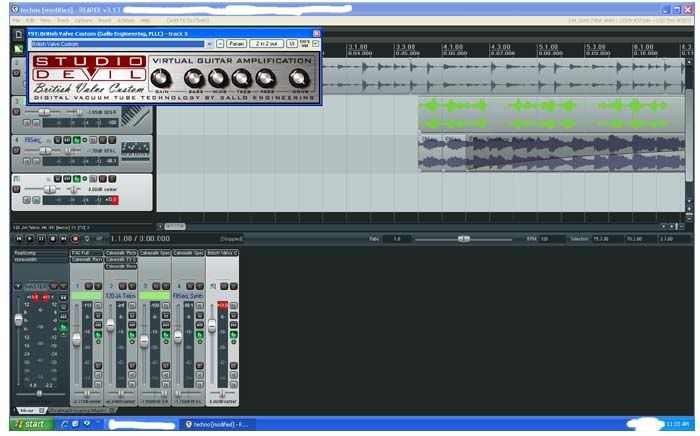Viewport: 700px width, 436px height.
Task: Click mixer channel 5 FX button
Action: click(x=233, y=335)
